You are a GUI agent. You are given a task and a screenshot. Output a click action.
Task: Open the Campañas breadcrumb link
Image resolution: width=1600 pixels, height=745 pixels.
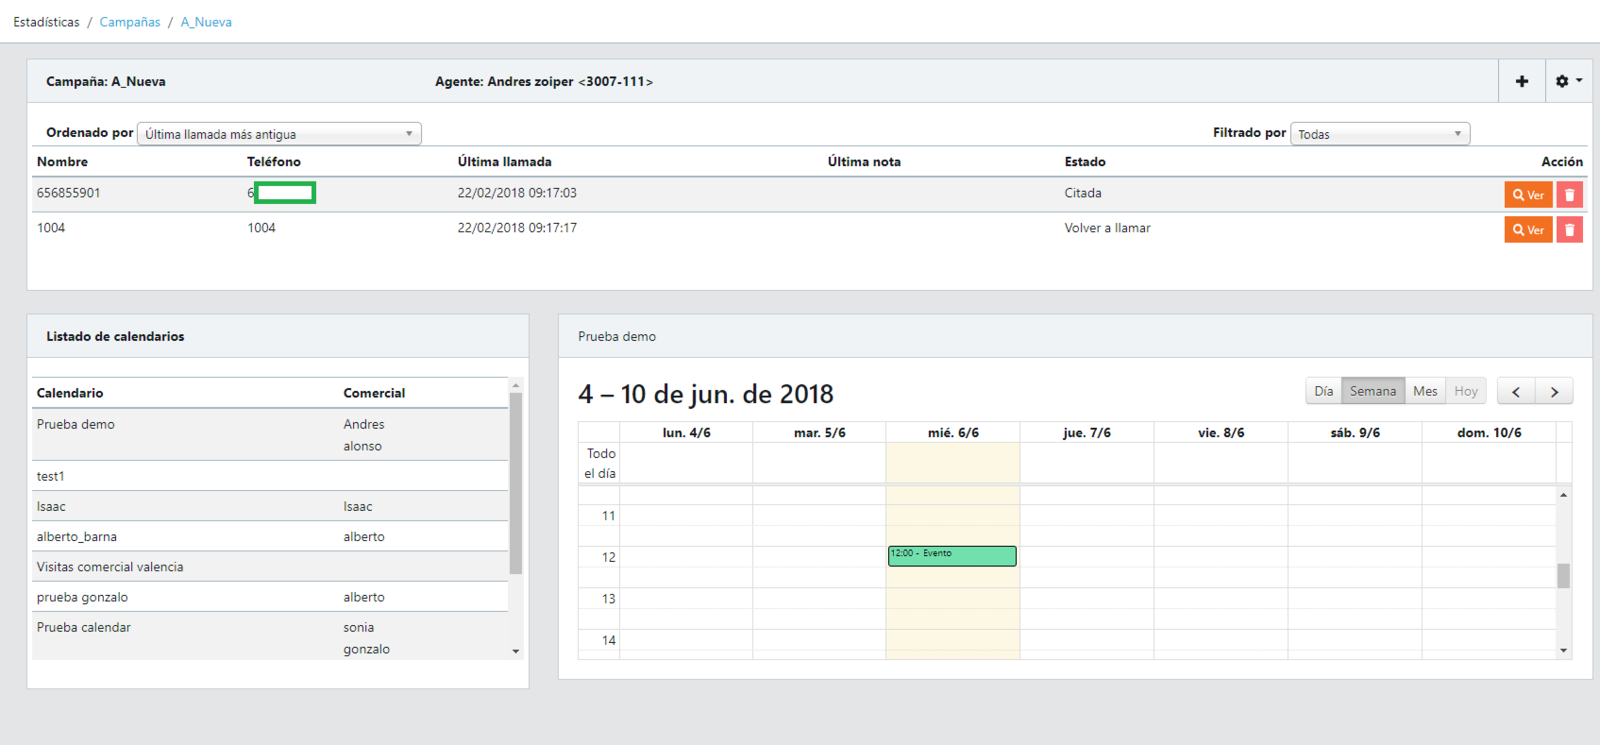[130, 22]
